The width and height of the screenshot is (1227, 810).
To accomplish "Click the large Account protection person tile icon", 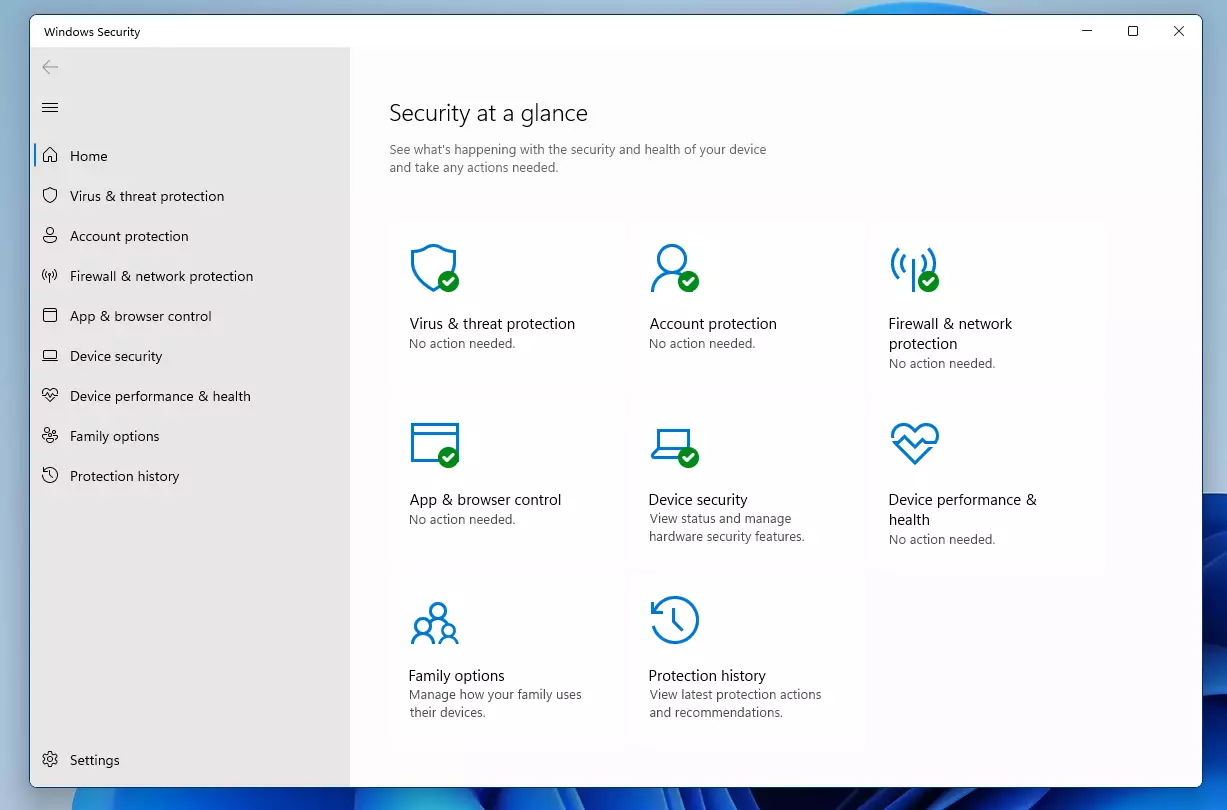I will point(674,268).
